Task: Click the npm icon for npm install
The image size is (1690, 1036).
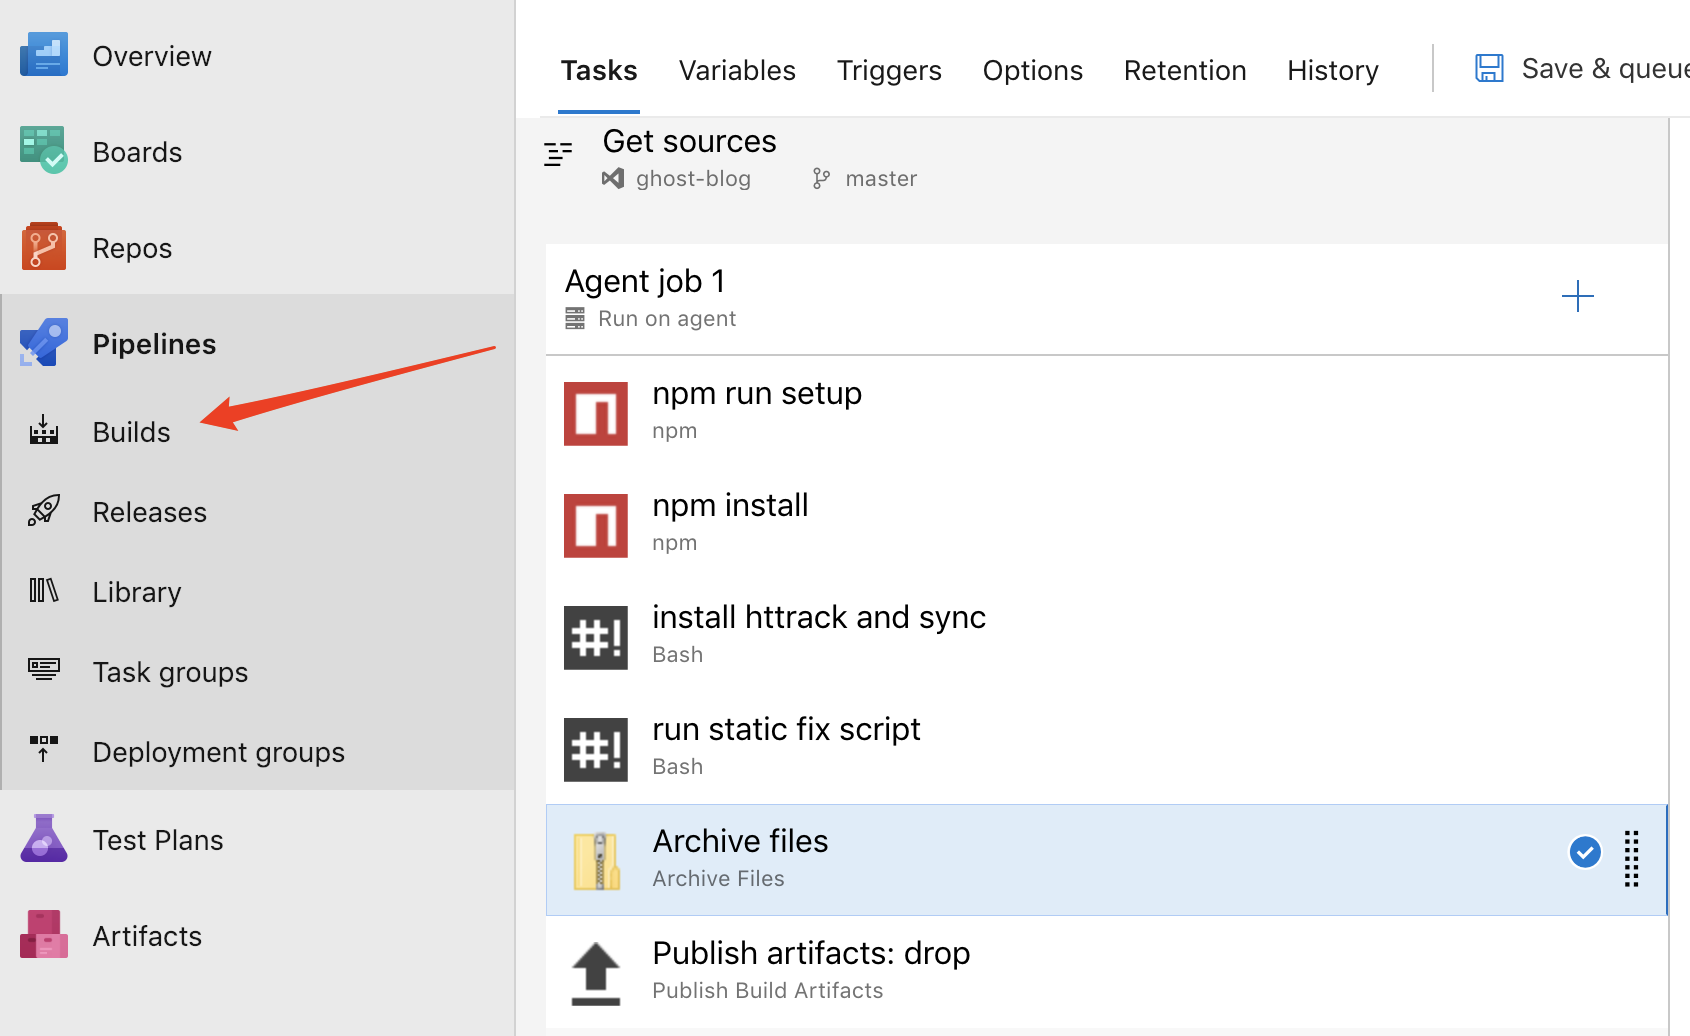Action: coord(596,526)
